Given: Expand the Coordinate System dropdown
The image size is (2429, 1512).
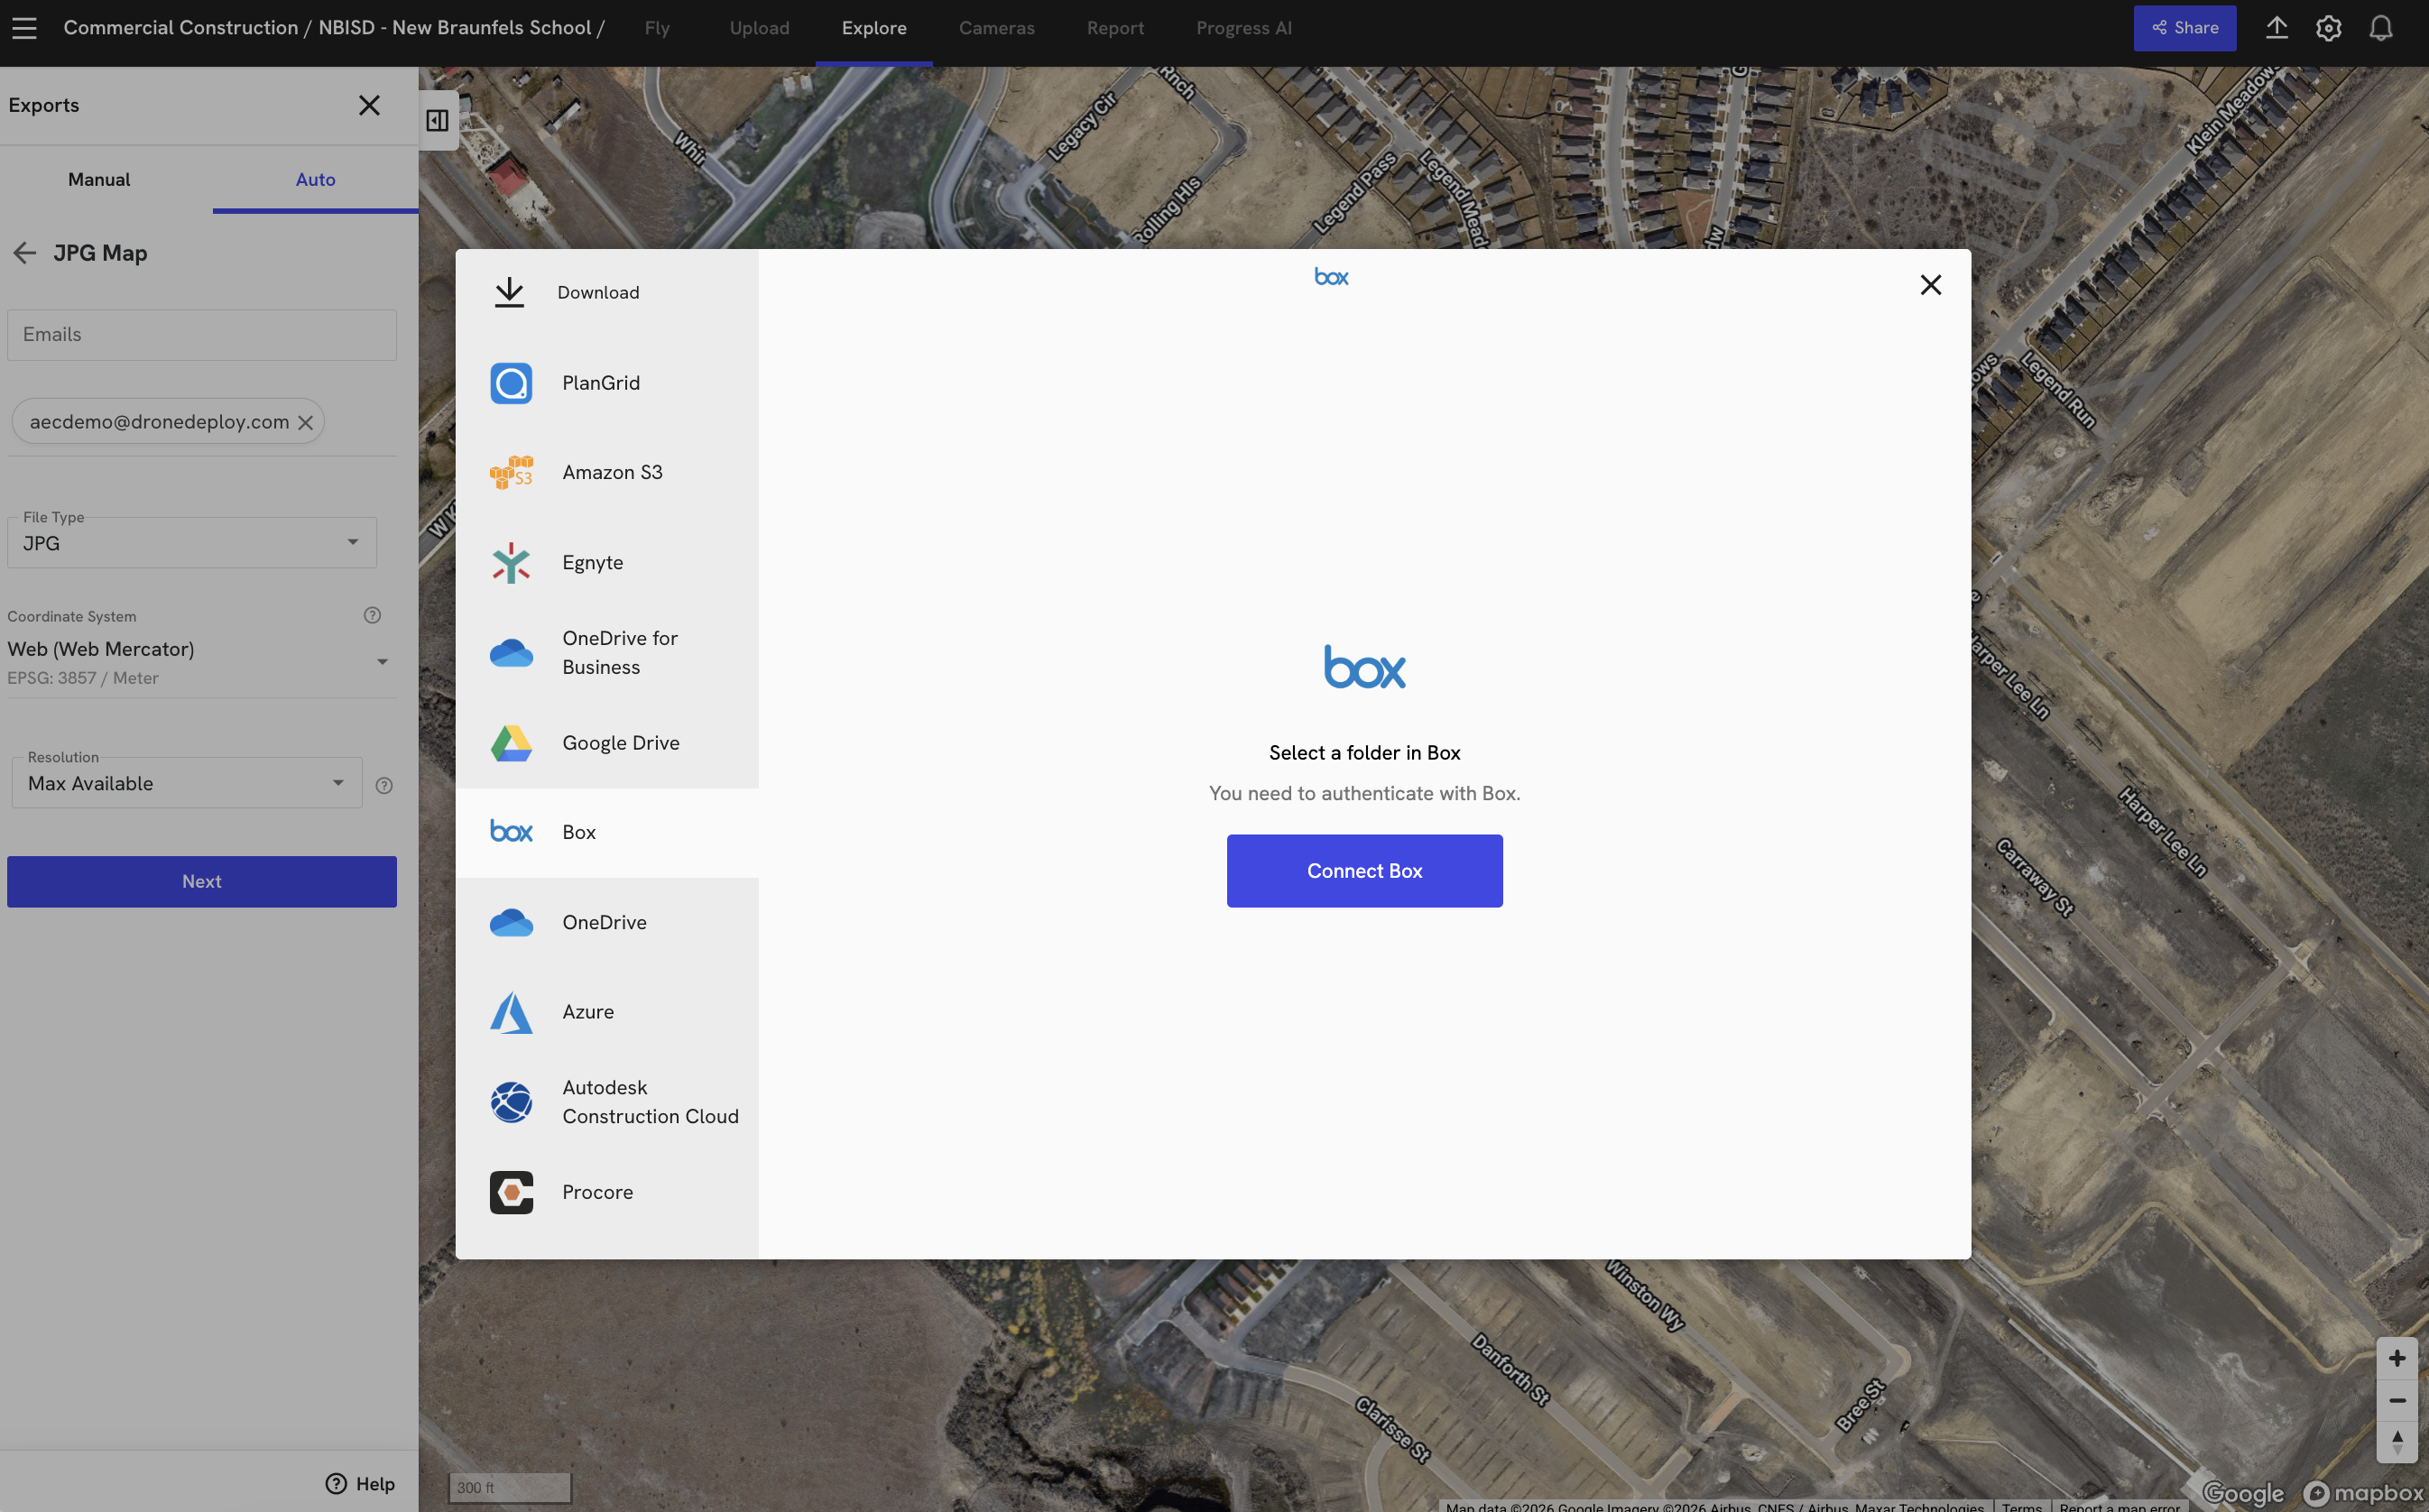Looking at the screenshot, I should [x=200, y=661].
